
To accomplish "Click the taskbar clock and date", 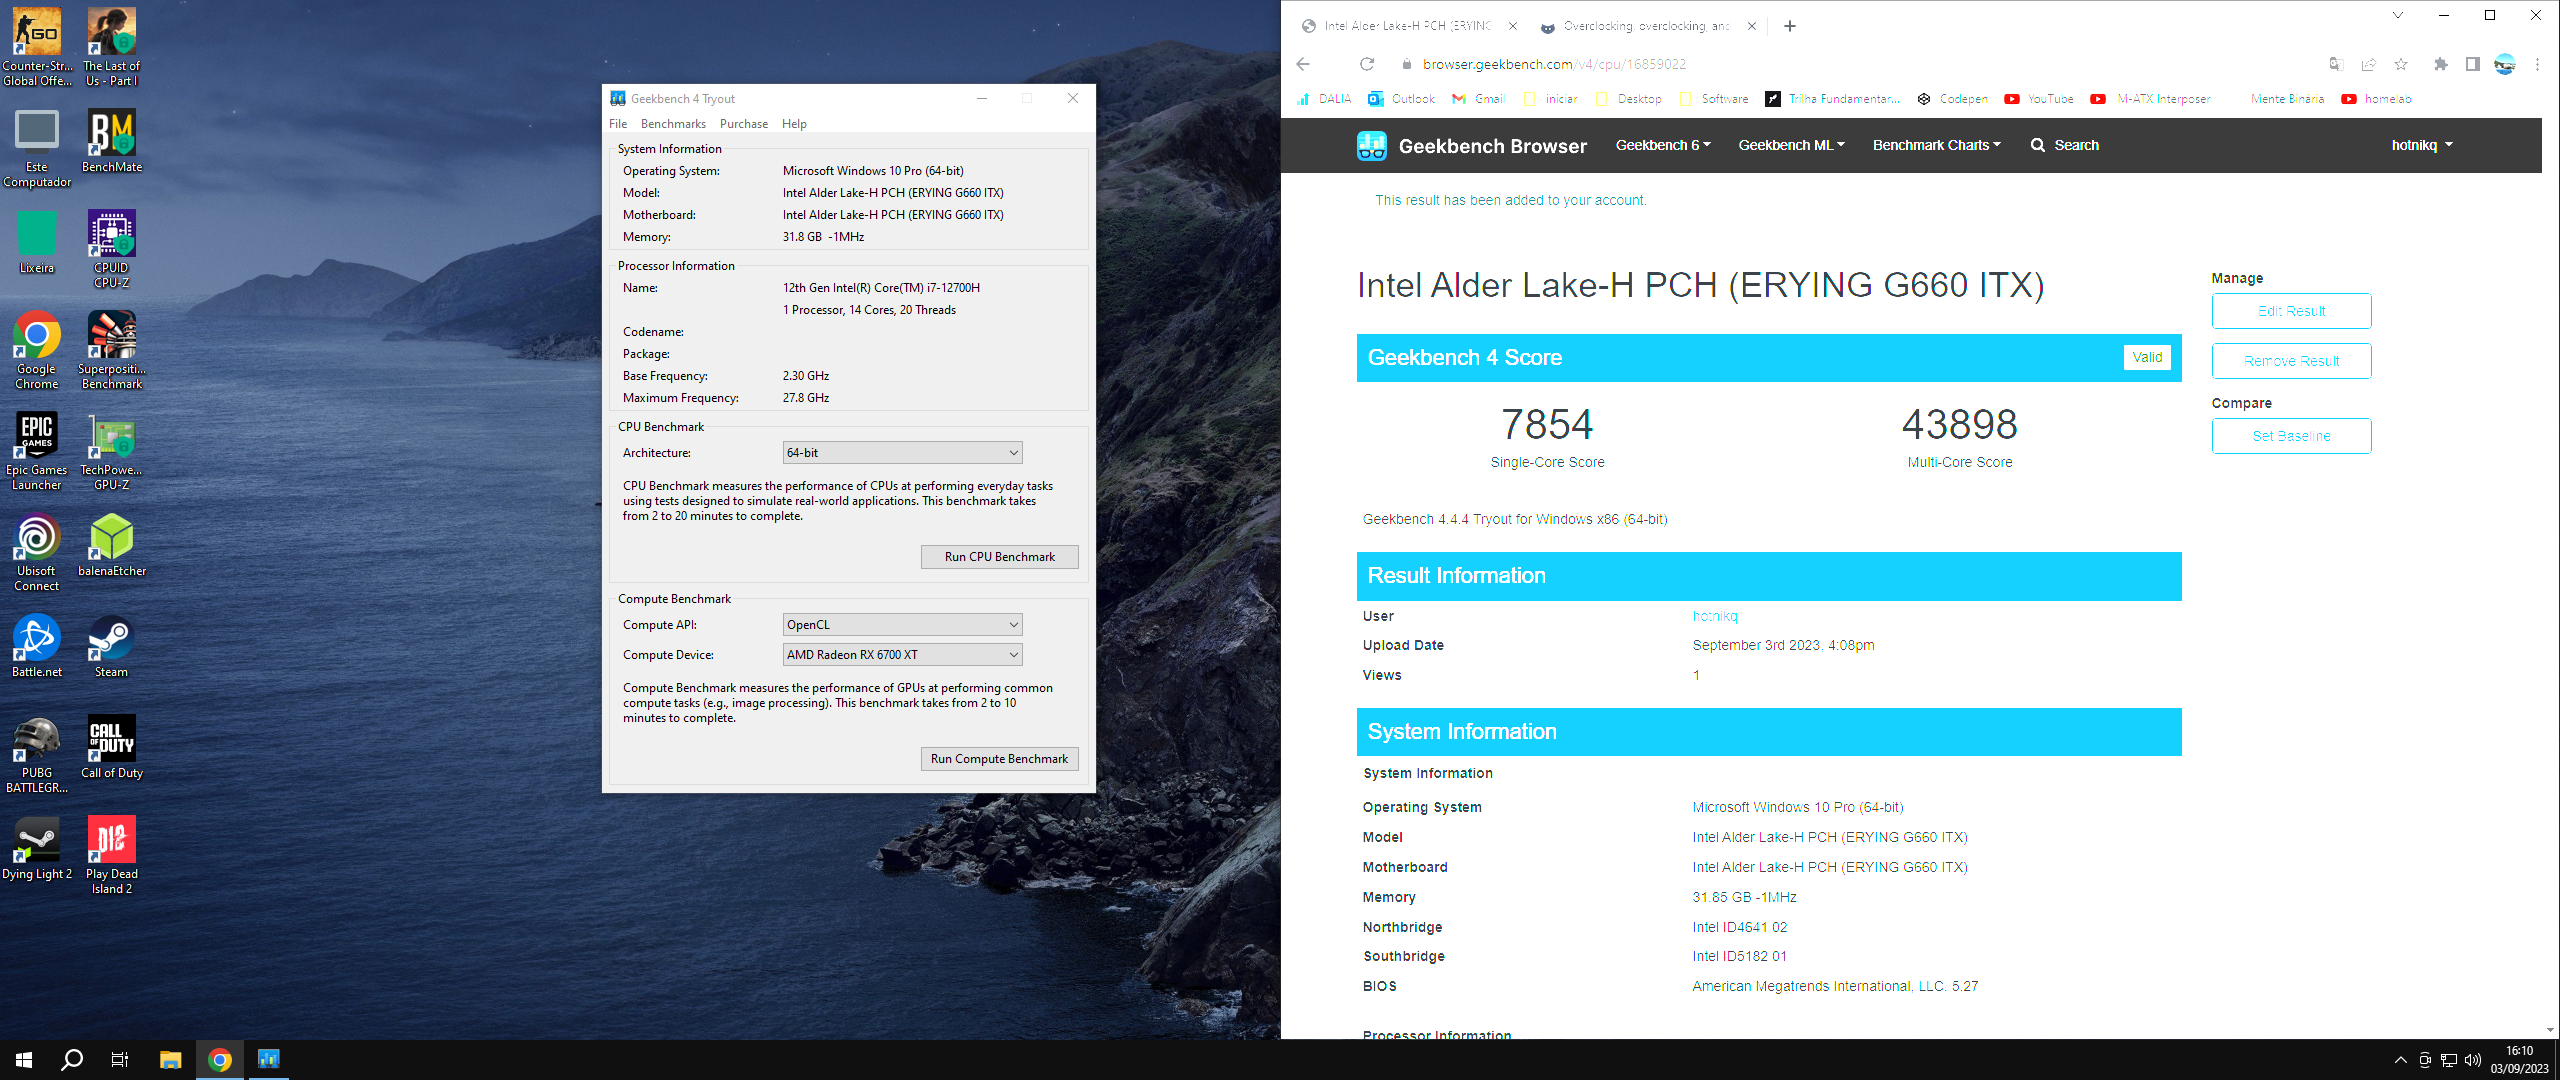I will [x=2520, y=1060].
